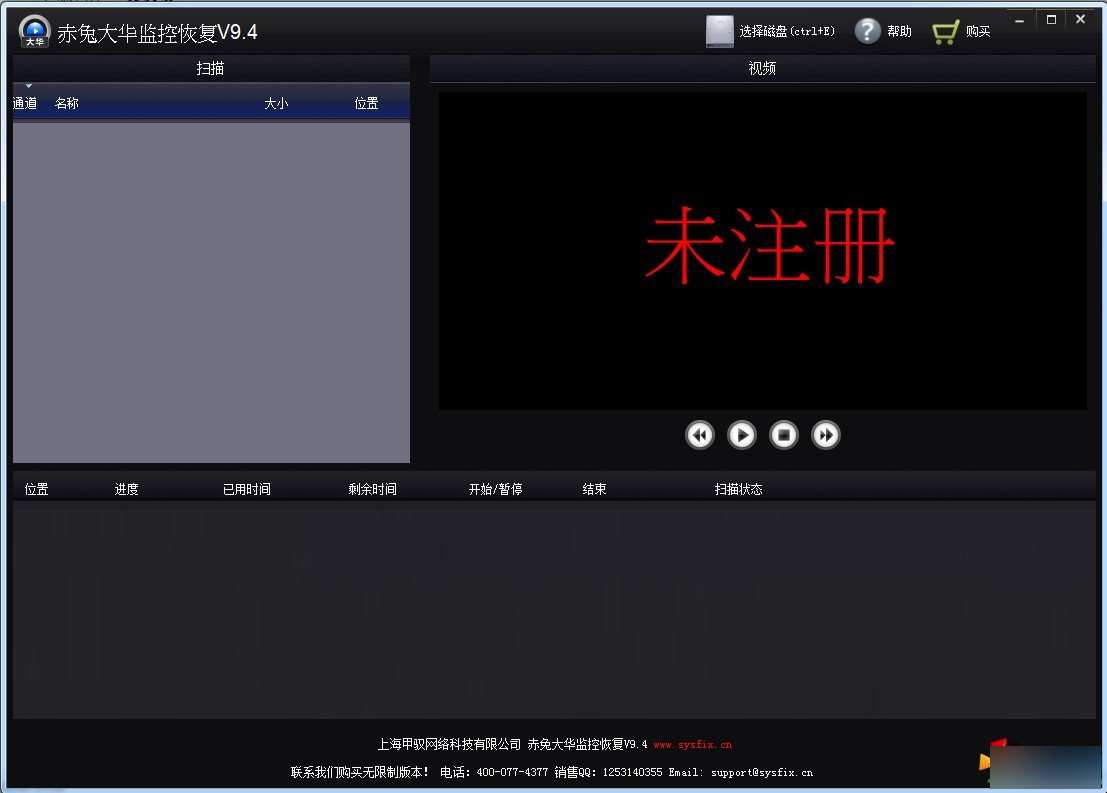
Task: Click the sales QQ number 1253140355
Action: (x=632, y=773)
